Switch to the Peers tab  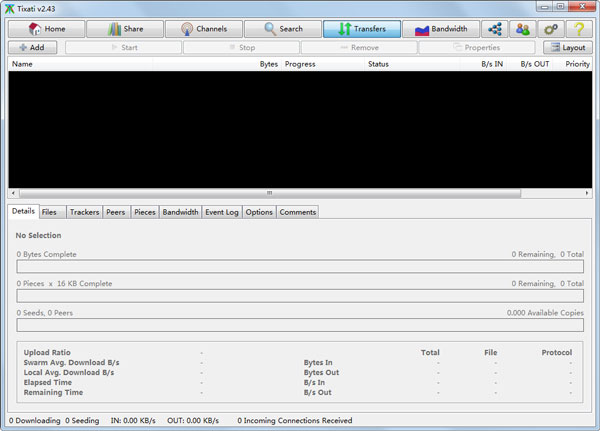(x=116, y=212)
